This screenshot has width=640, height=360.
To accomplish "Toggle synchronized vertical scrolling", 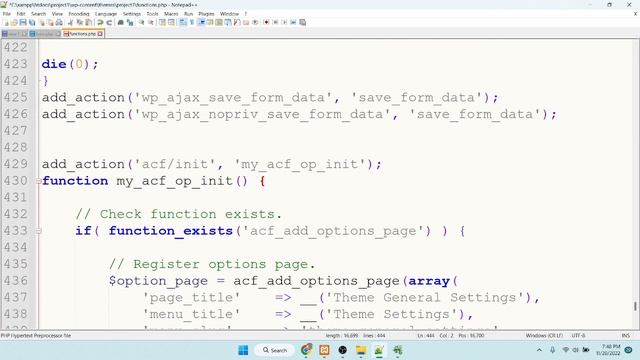I will (162, 22).
